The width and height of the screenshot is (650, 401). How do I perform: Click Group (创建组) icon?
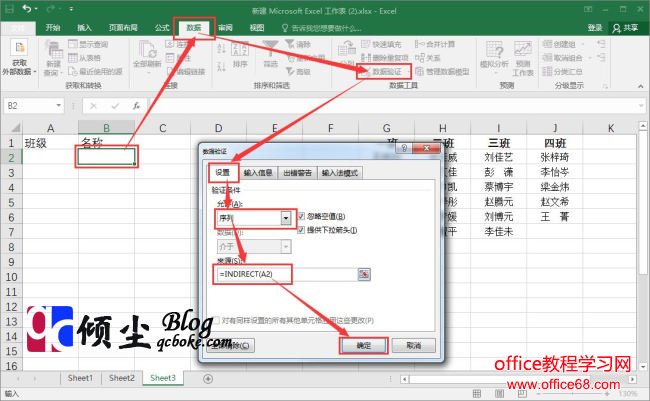coord(559,44)
